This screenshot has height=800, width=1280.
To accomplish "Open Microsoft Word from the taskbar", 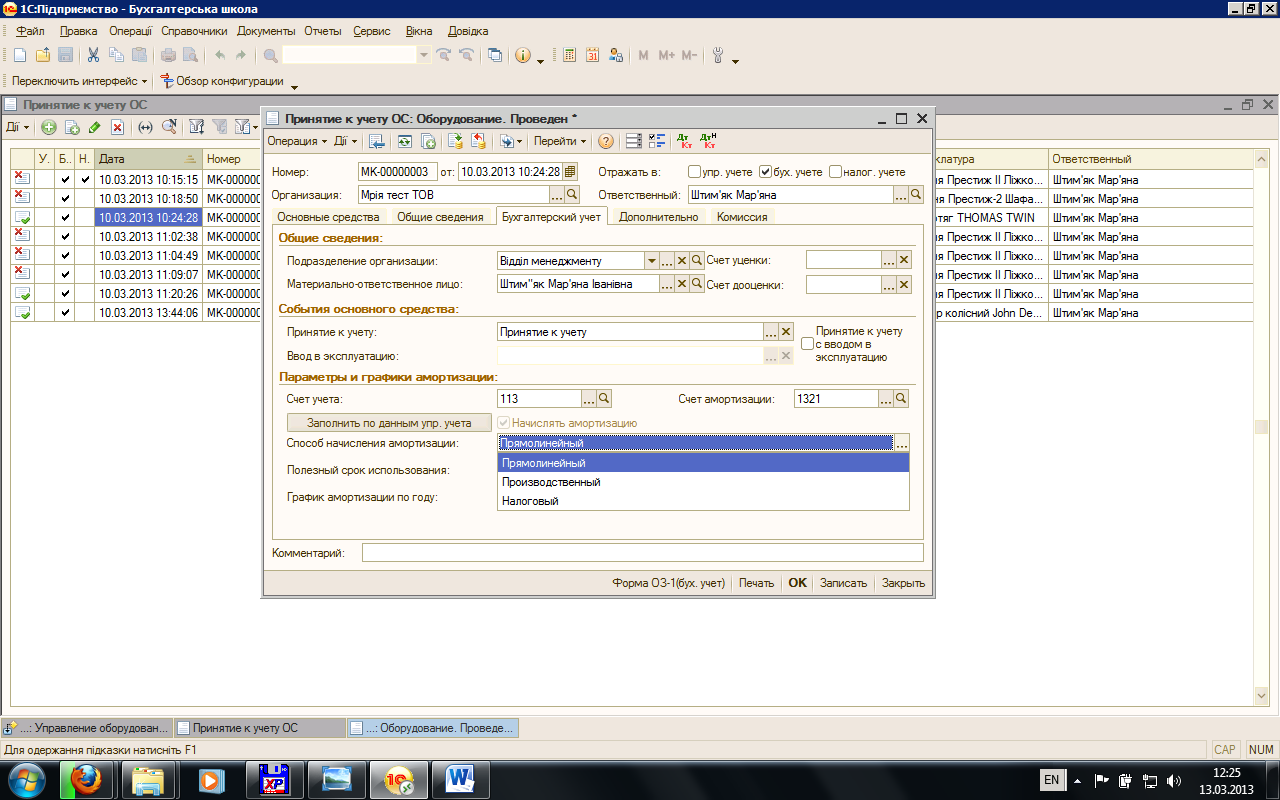I will point(460,778).
